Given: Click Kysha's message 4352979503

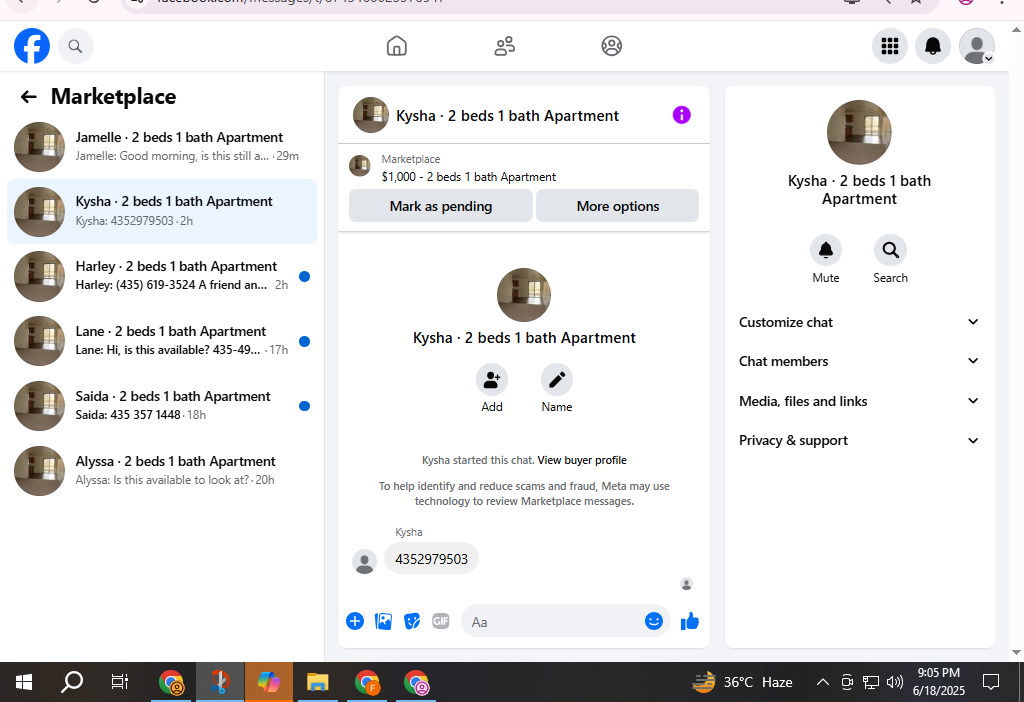Looking at the screenshot, I should [431, 559].
